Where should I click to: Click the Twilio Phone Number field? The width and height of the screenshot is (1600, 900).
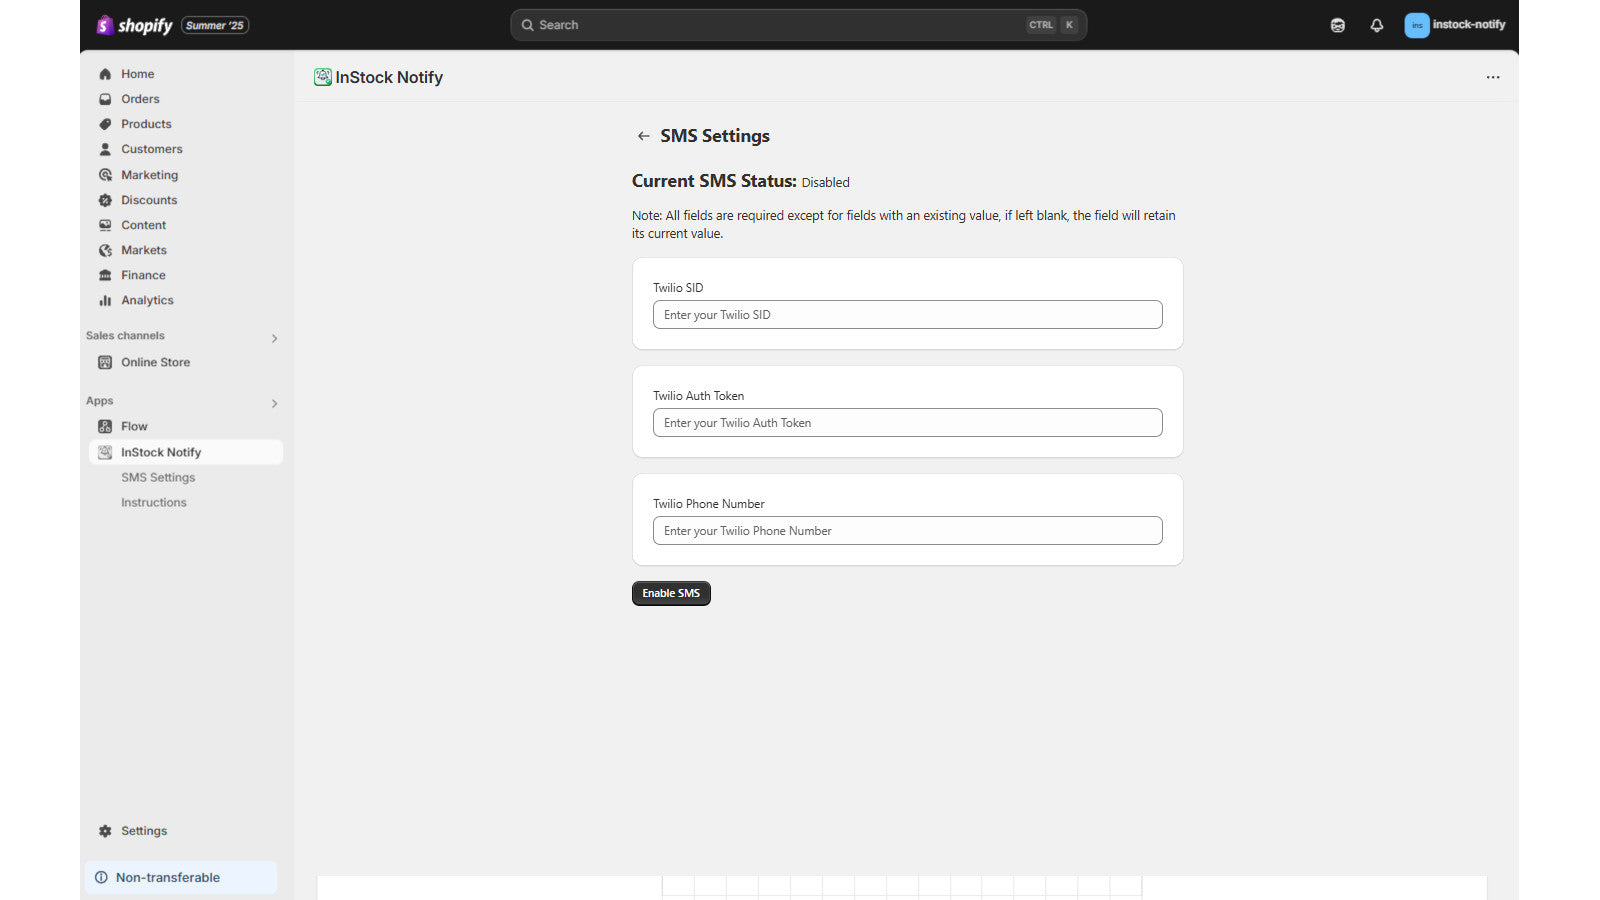click(908, 531)
